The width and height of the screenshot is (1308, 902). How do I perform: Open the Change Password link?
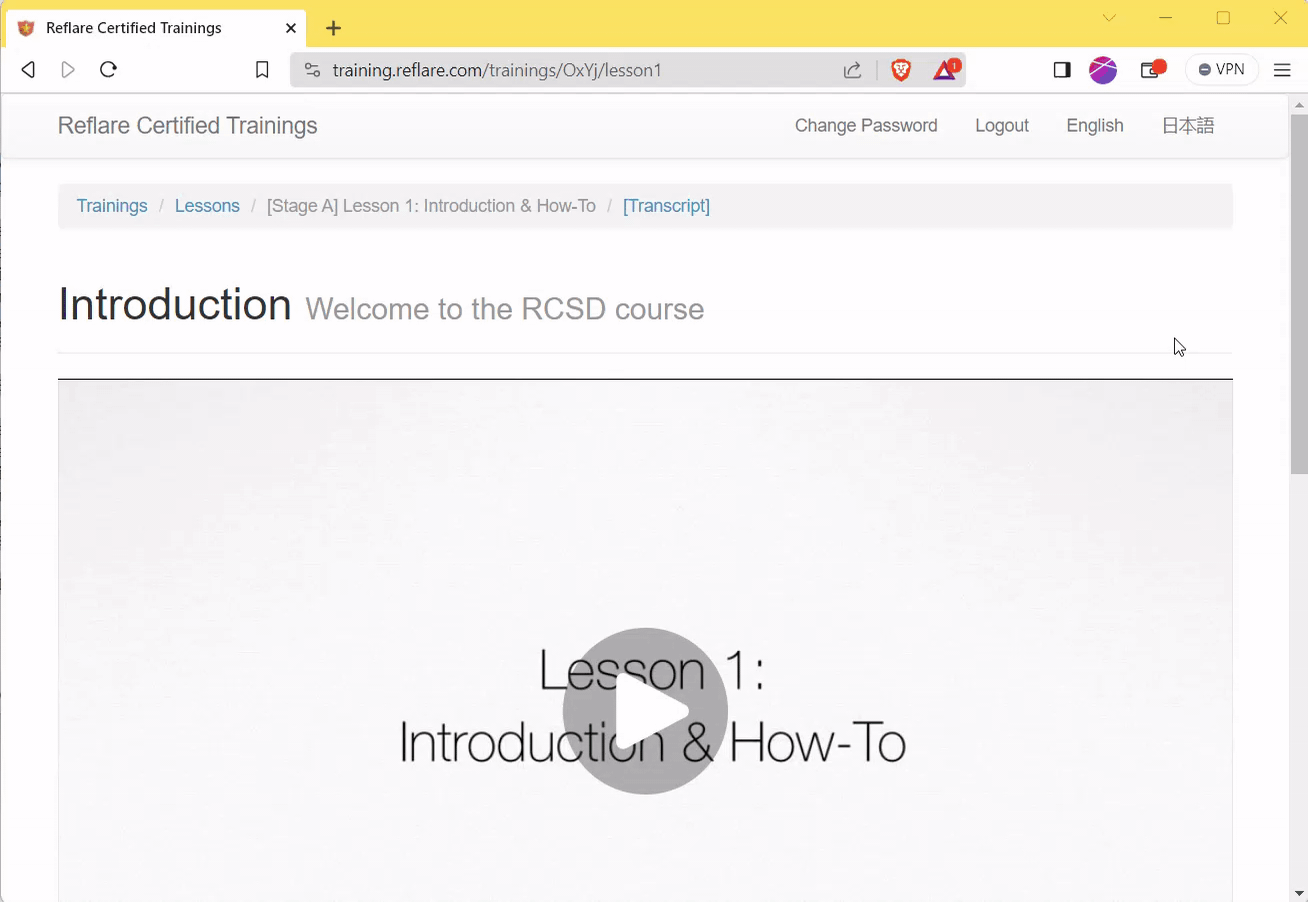click(x=866, y=126)
